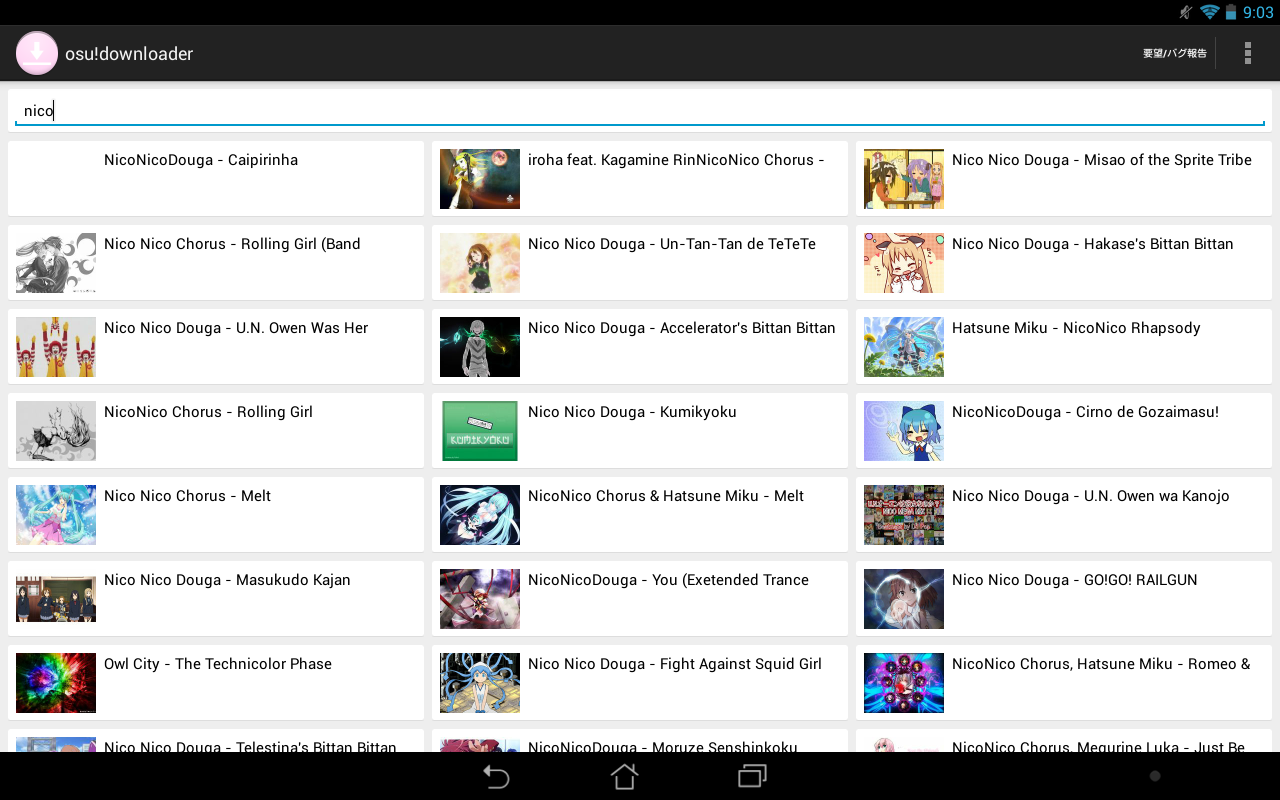The height and width of the screenshot is (800, 1280).
Task: Tap the Android home navigation icon
Action: (x=625, y=776)
